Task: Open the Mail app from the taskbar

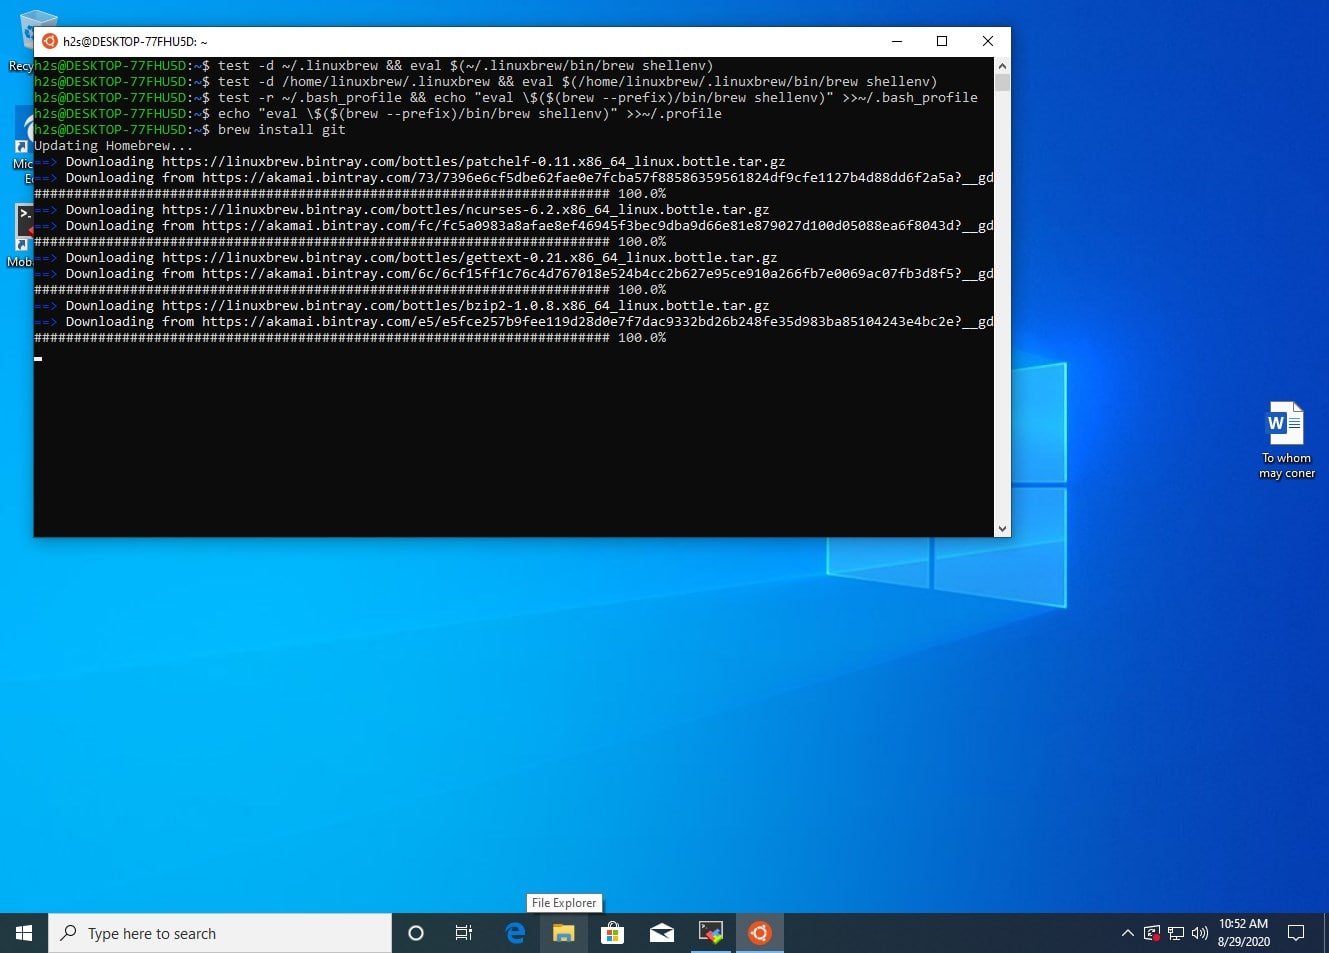Action: [661, 933]
